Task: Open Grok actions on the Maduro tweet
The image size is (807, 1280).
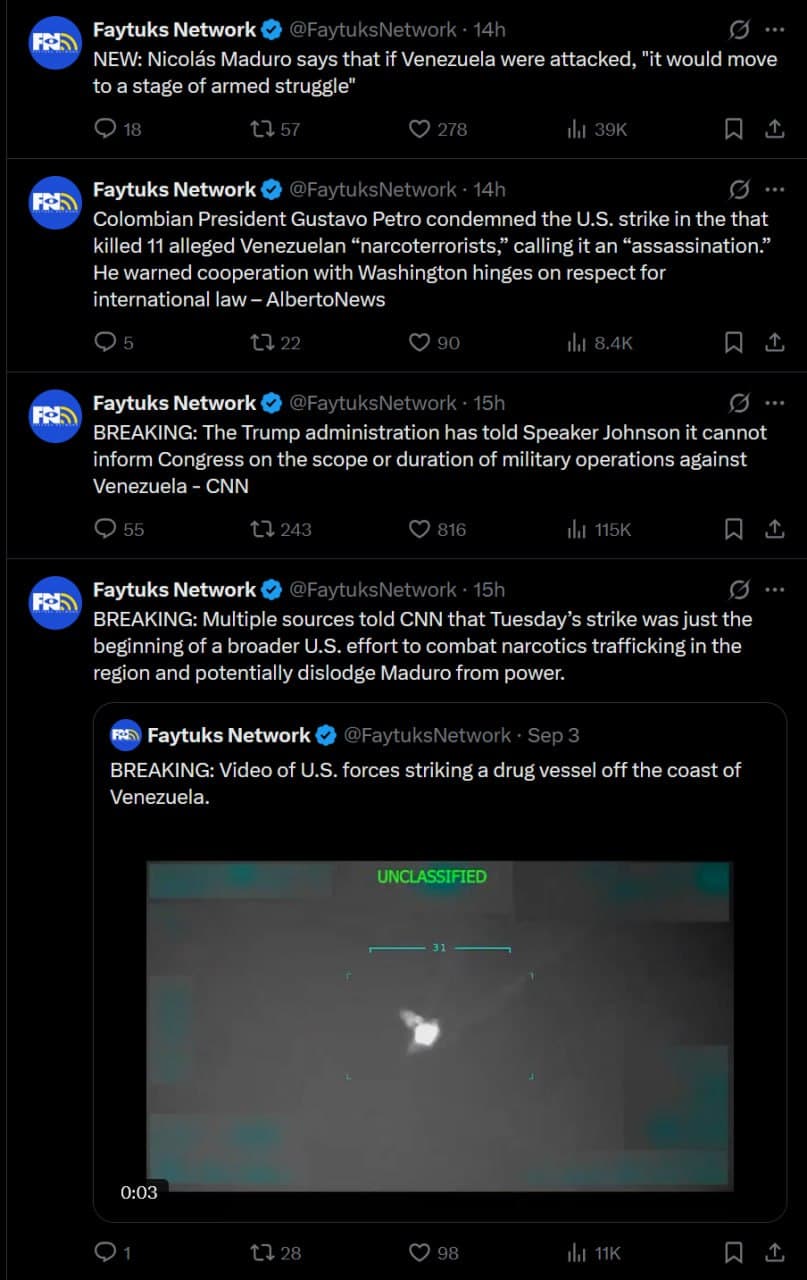Action: pyautogui.click(x=739, y=30)
